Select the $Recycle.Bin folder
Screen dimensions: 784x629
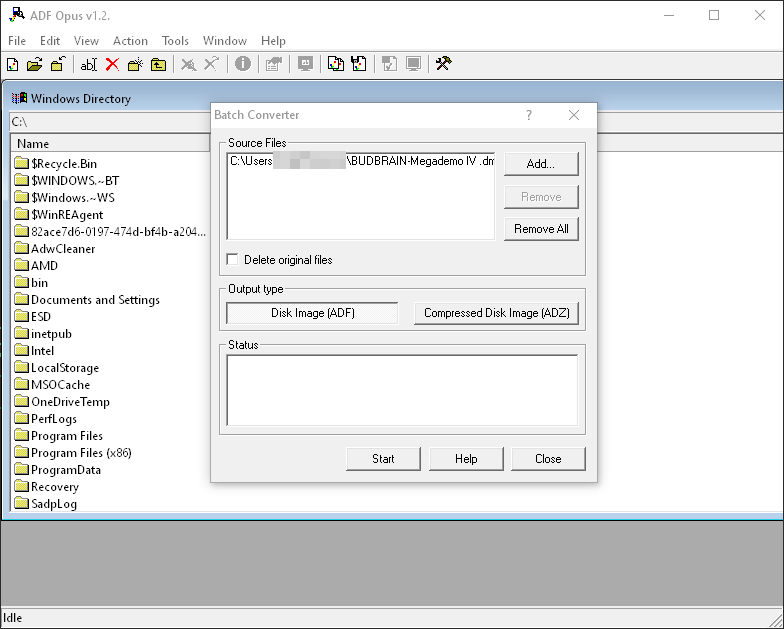click(x=56, y=164)
